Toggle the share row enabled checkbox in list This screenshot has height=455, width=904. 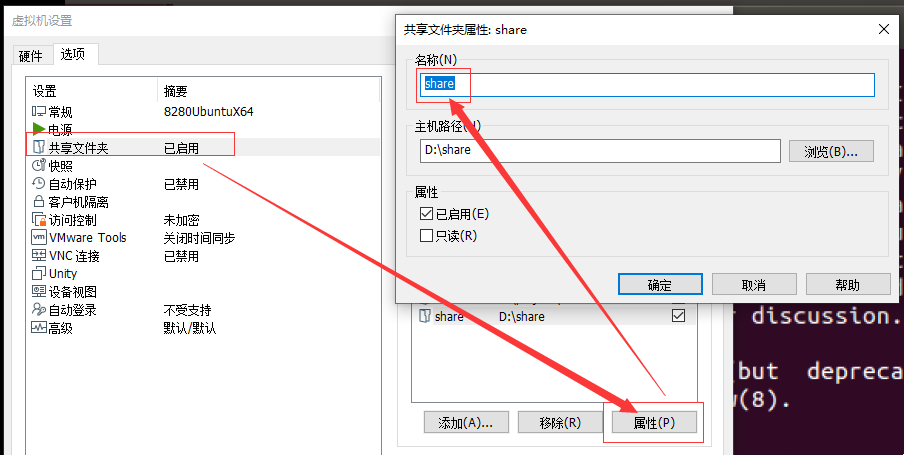point(679,316)
